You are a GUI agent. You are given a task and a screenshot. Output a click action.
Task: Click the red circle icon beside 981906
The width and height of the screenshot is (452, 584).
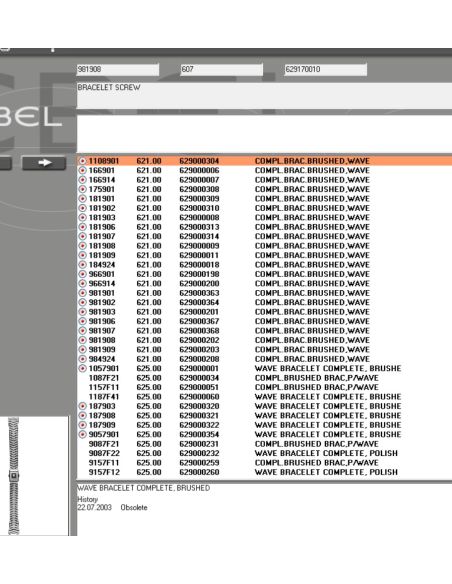coord(82,321)
